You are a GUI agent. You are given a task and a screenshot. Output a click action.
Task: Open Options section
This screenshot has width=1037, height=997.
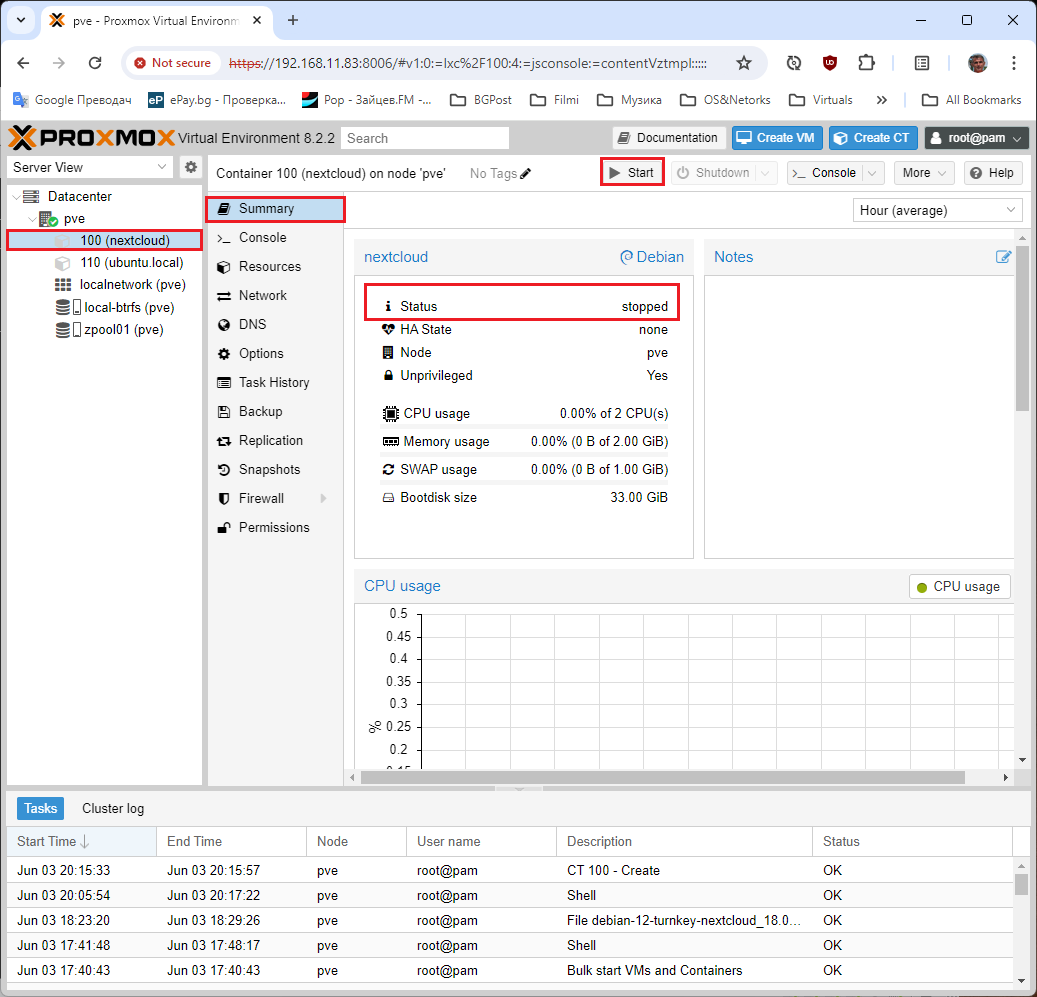point(275,354)
